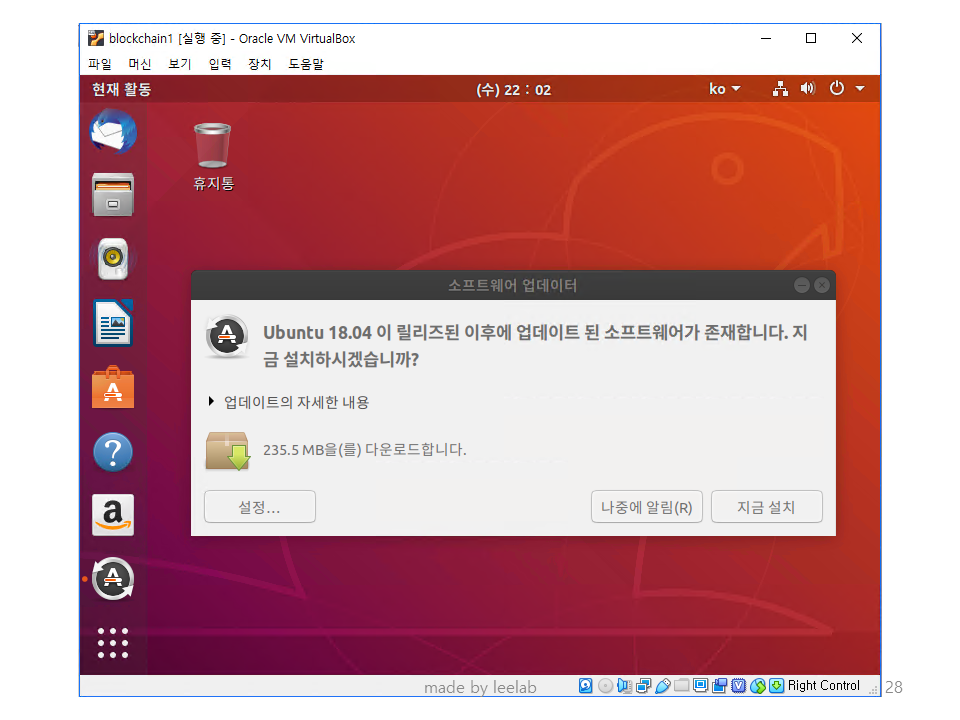This screenshot has height=720, width=960.
Task: Open Ubuntu Software shopping bag icon
Action: (x=113, y=387)
